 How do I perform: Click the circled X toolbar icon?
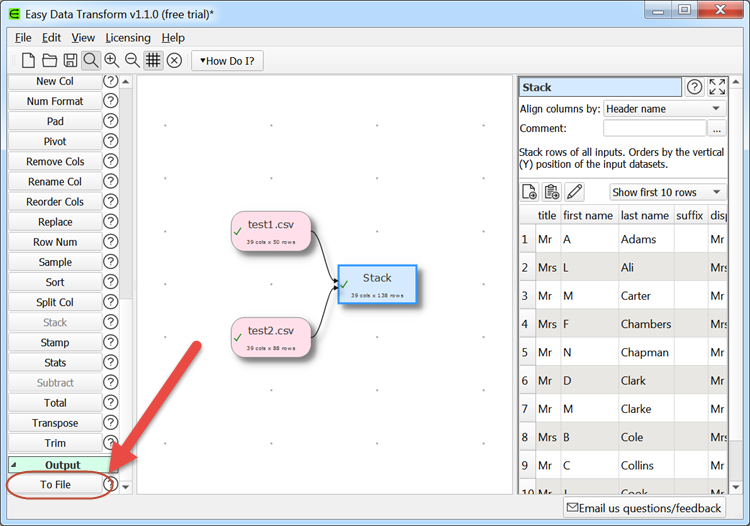tap(174, 61)
